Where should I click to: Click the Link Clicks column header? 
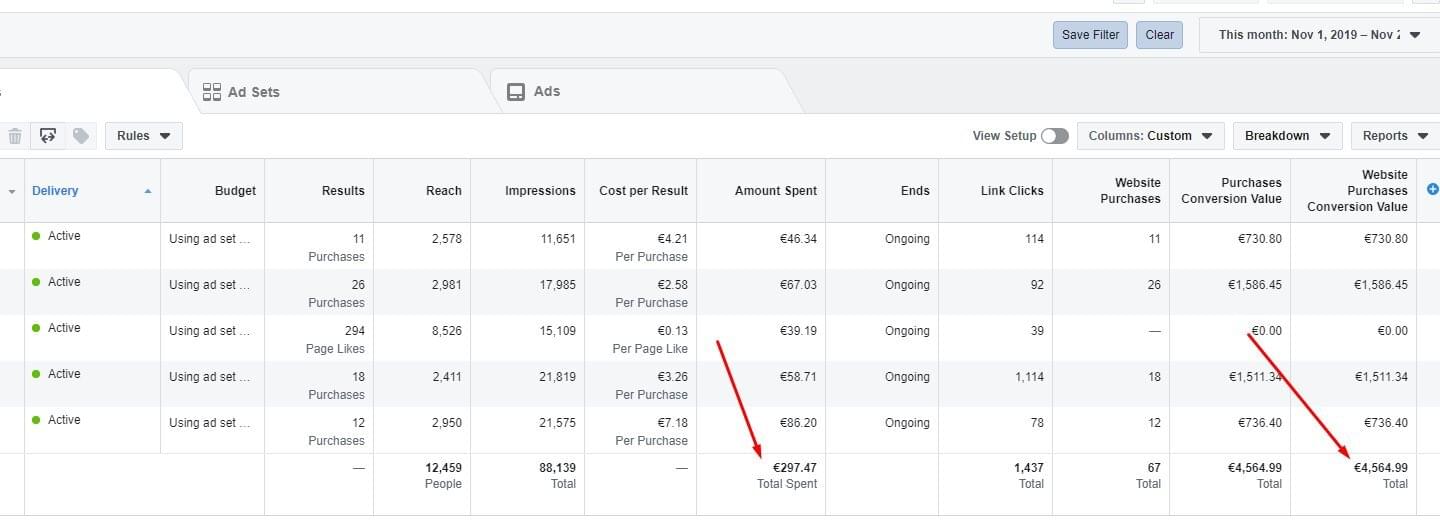click(1011, 191)
